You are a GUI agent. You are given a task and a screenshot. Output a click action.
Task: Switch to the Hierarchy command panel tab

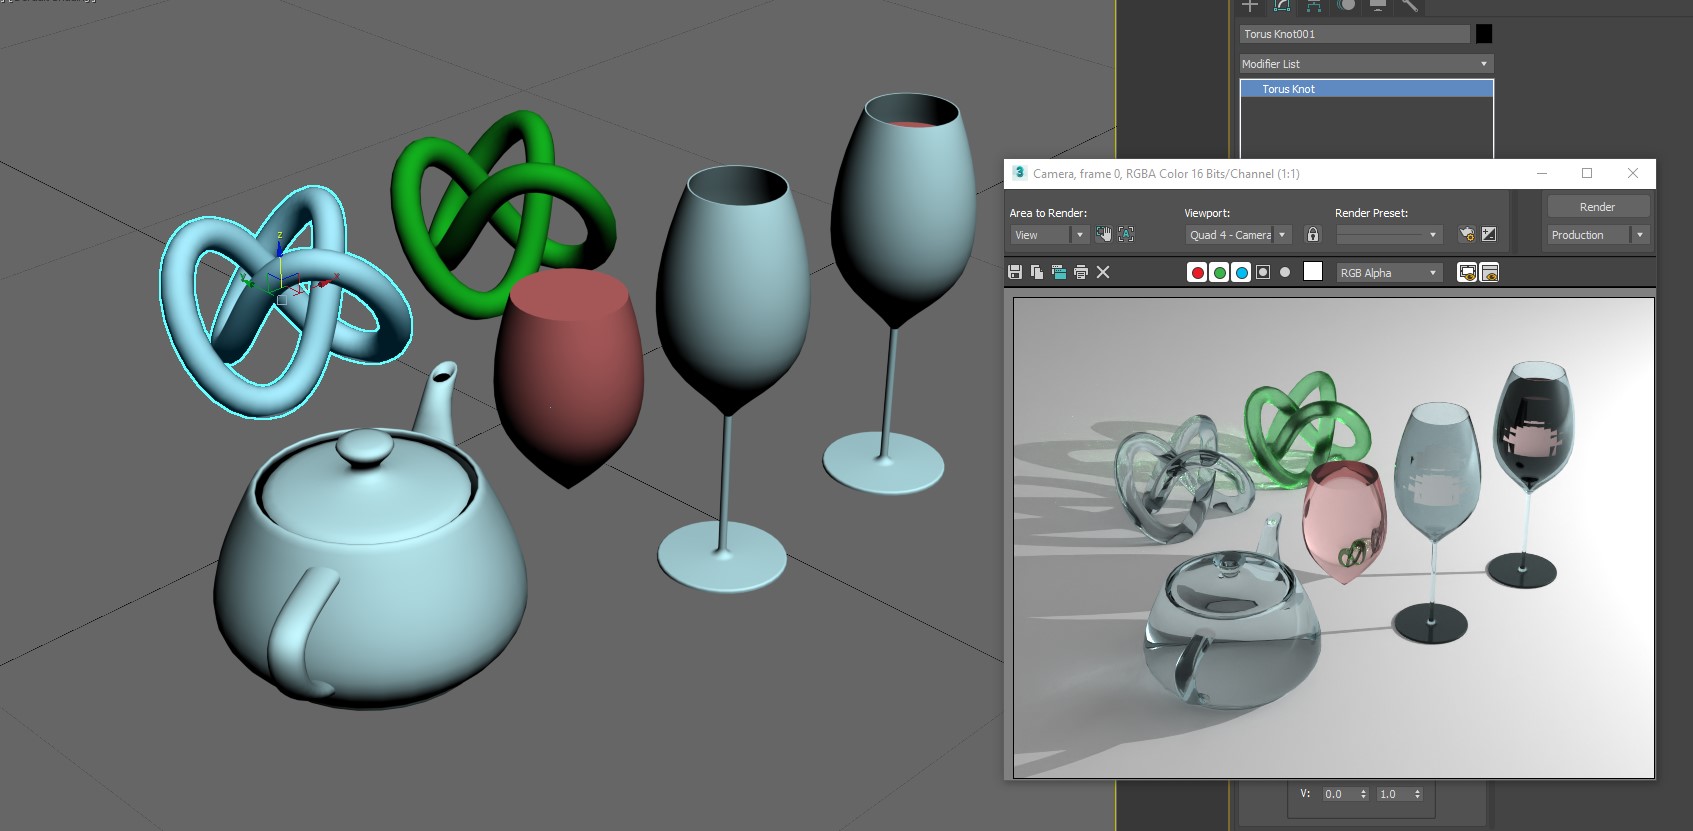pyautogui.click(x=1314, y=6)
